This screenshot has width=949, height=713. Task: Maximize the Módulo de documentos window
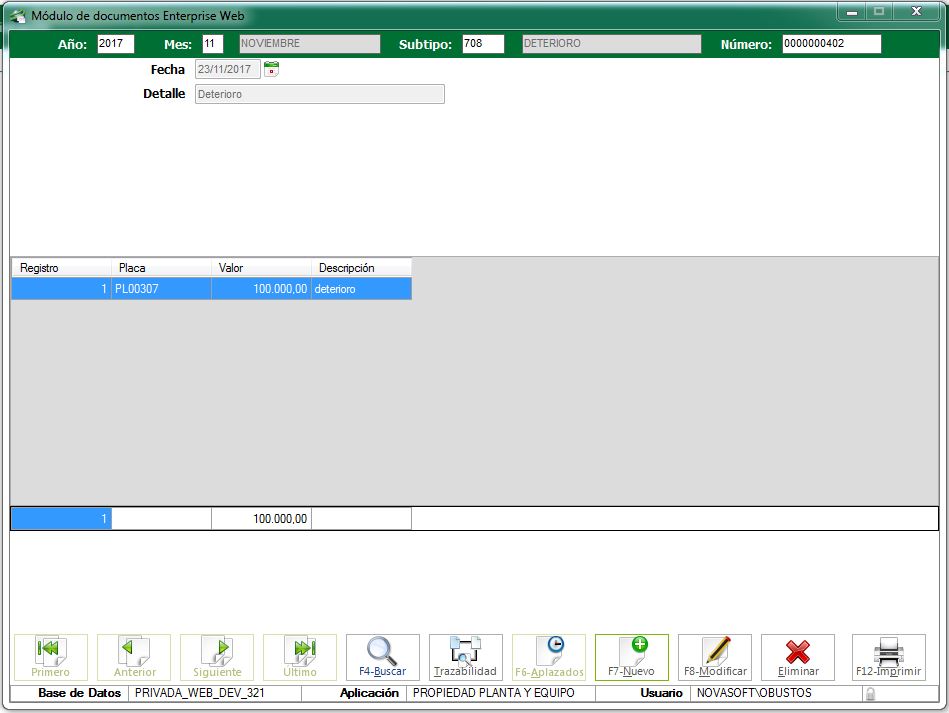tap(879, 12)
